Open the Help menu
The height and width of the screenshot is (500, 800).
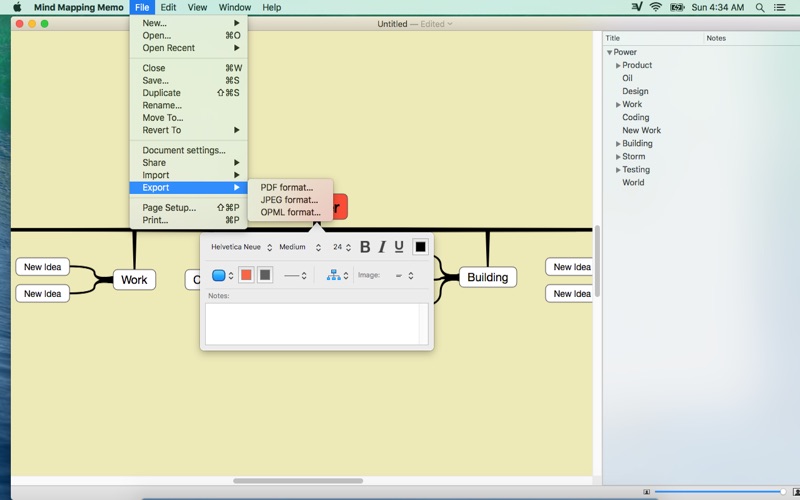(x=271, y=7)
